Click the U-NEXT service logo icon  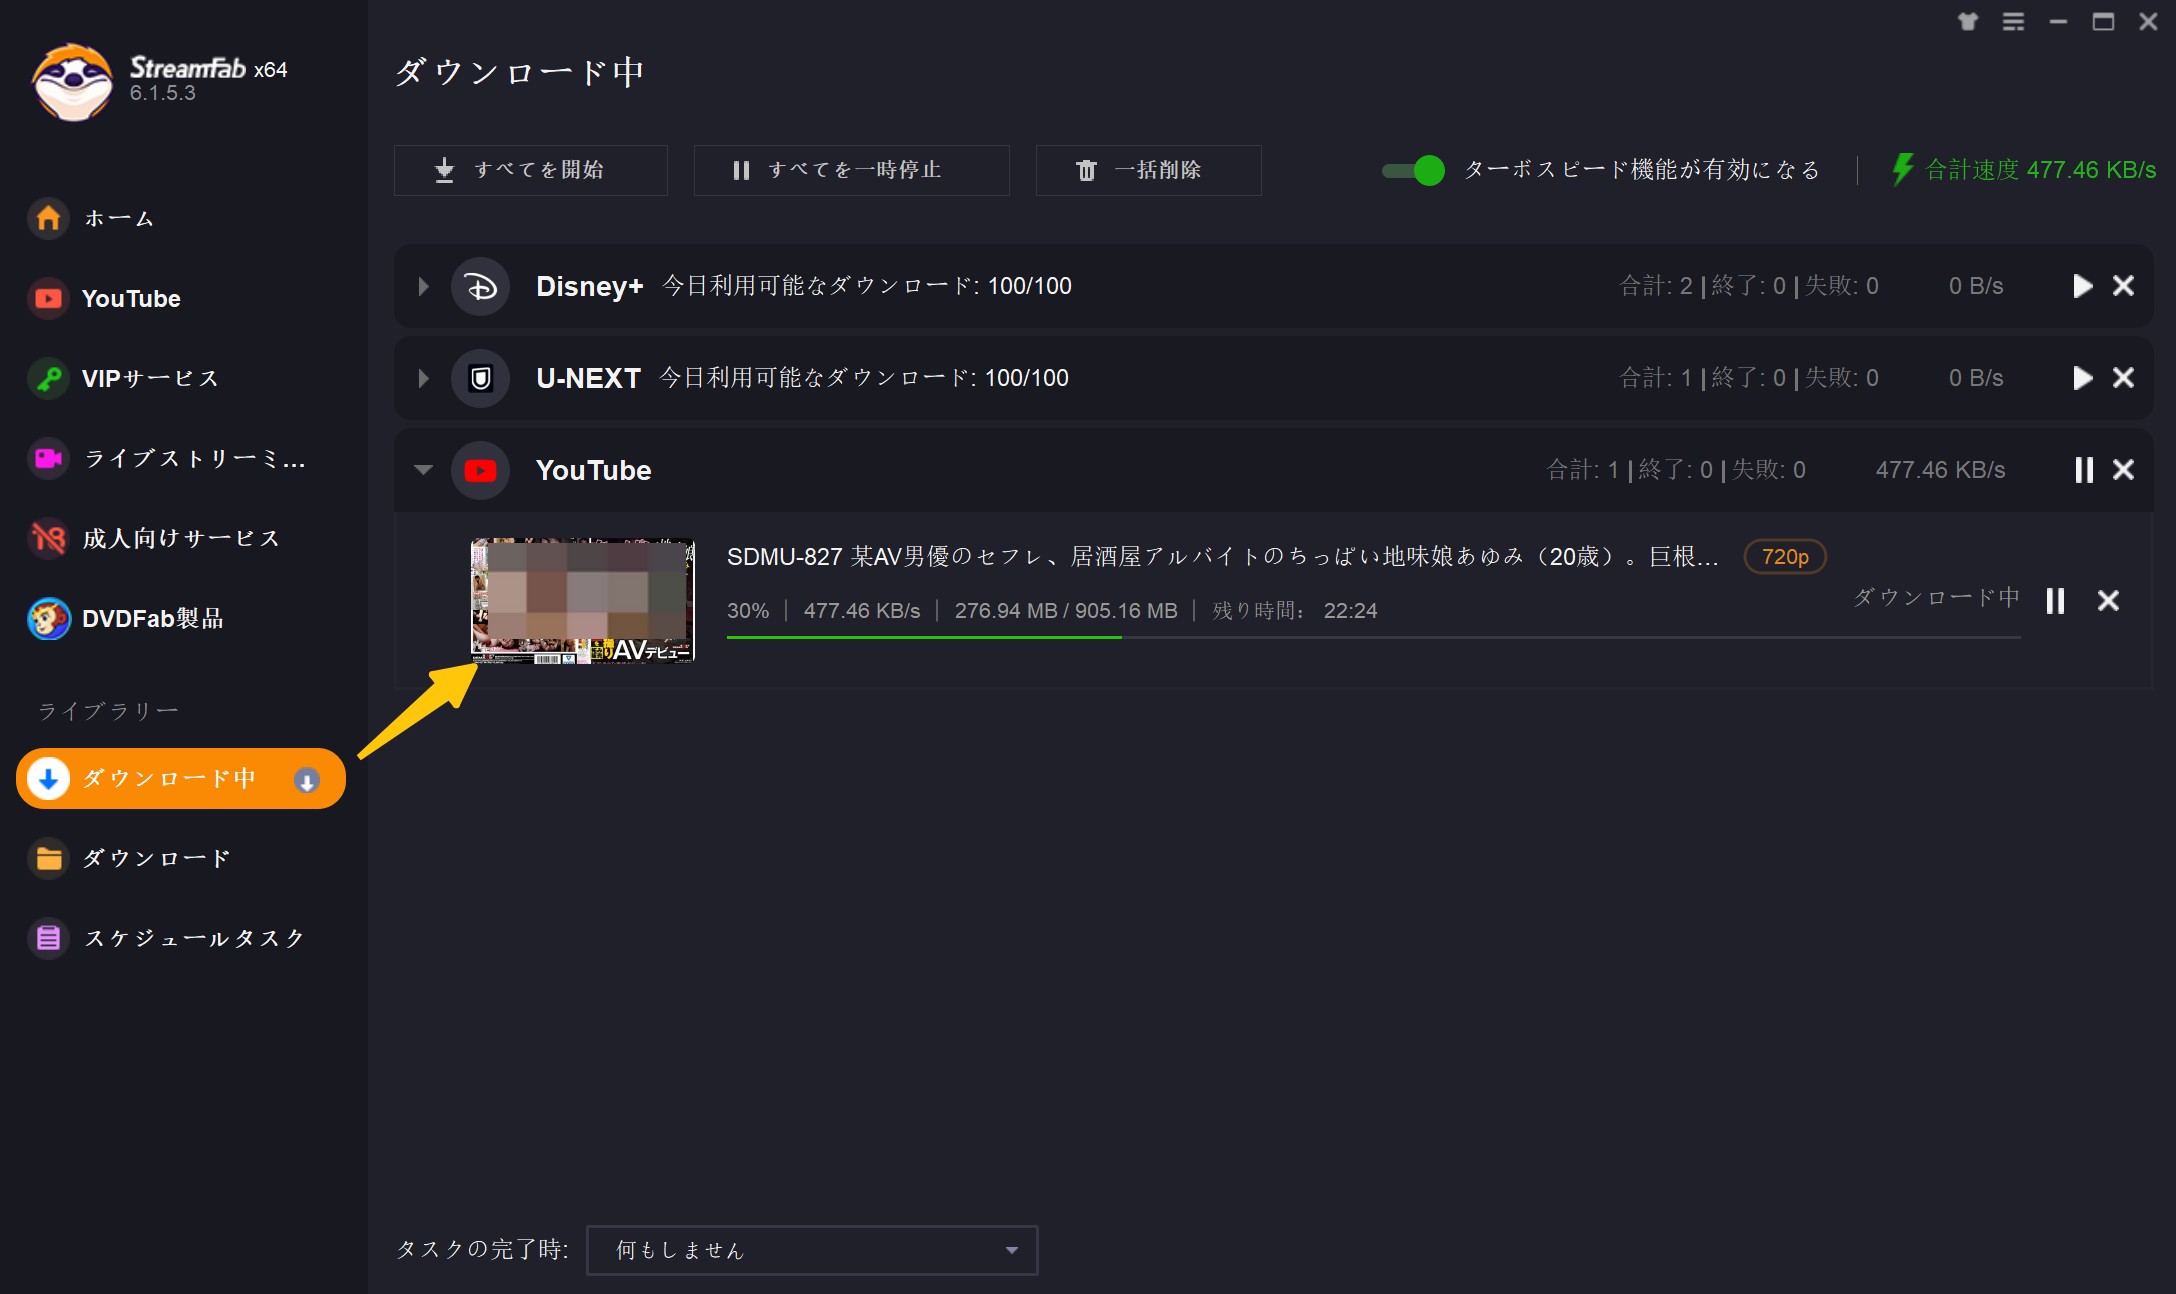(x=481, y=379)
